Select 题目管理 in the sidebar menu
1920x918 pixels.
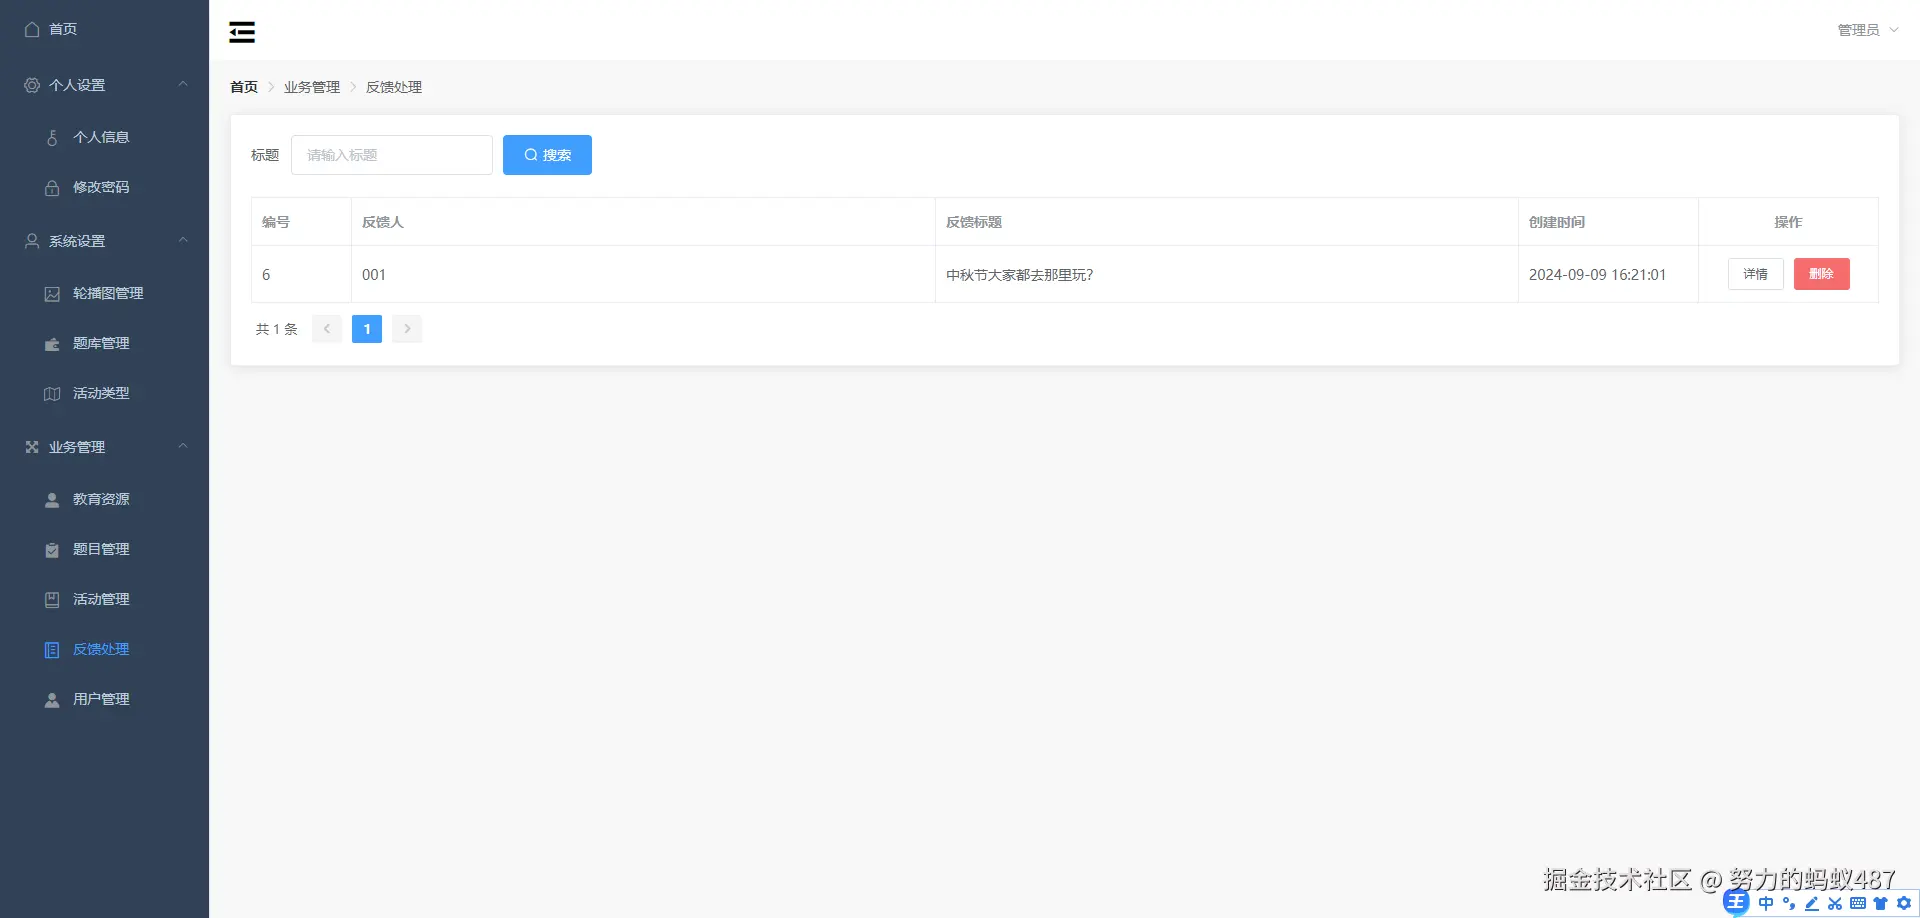coord(100,549)
